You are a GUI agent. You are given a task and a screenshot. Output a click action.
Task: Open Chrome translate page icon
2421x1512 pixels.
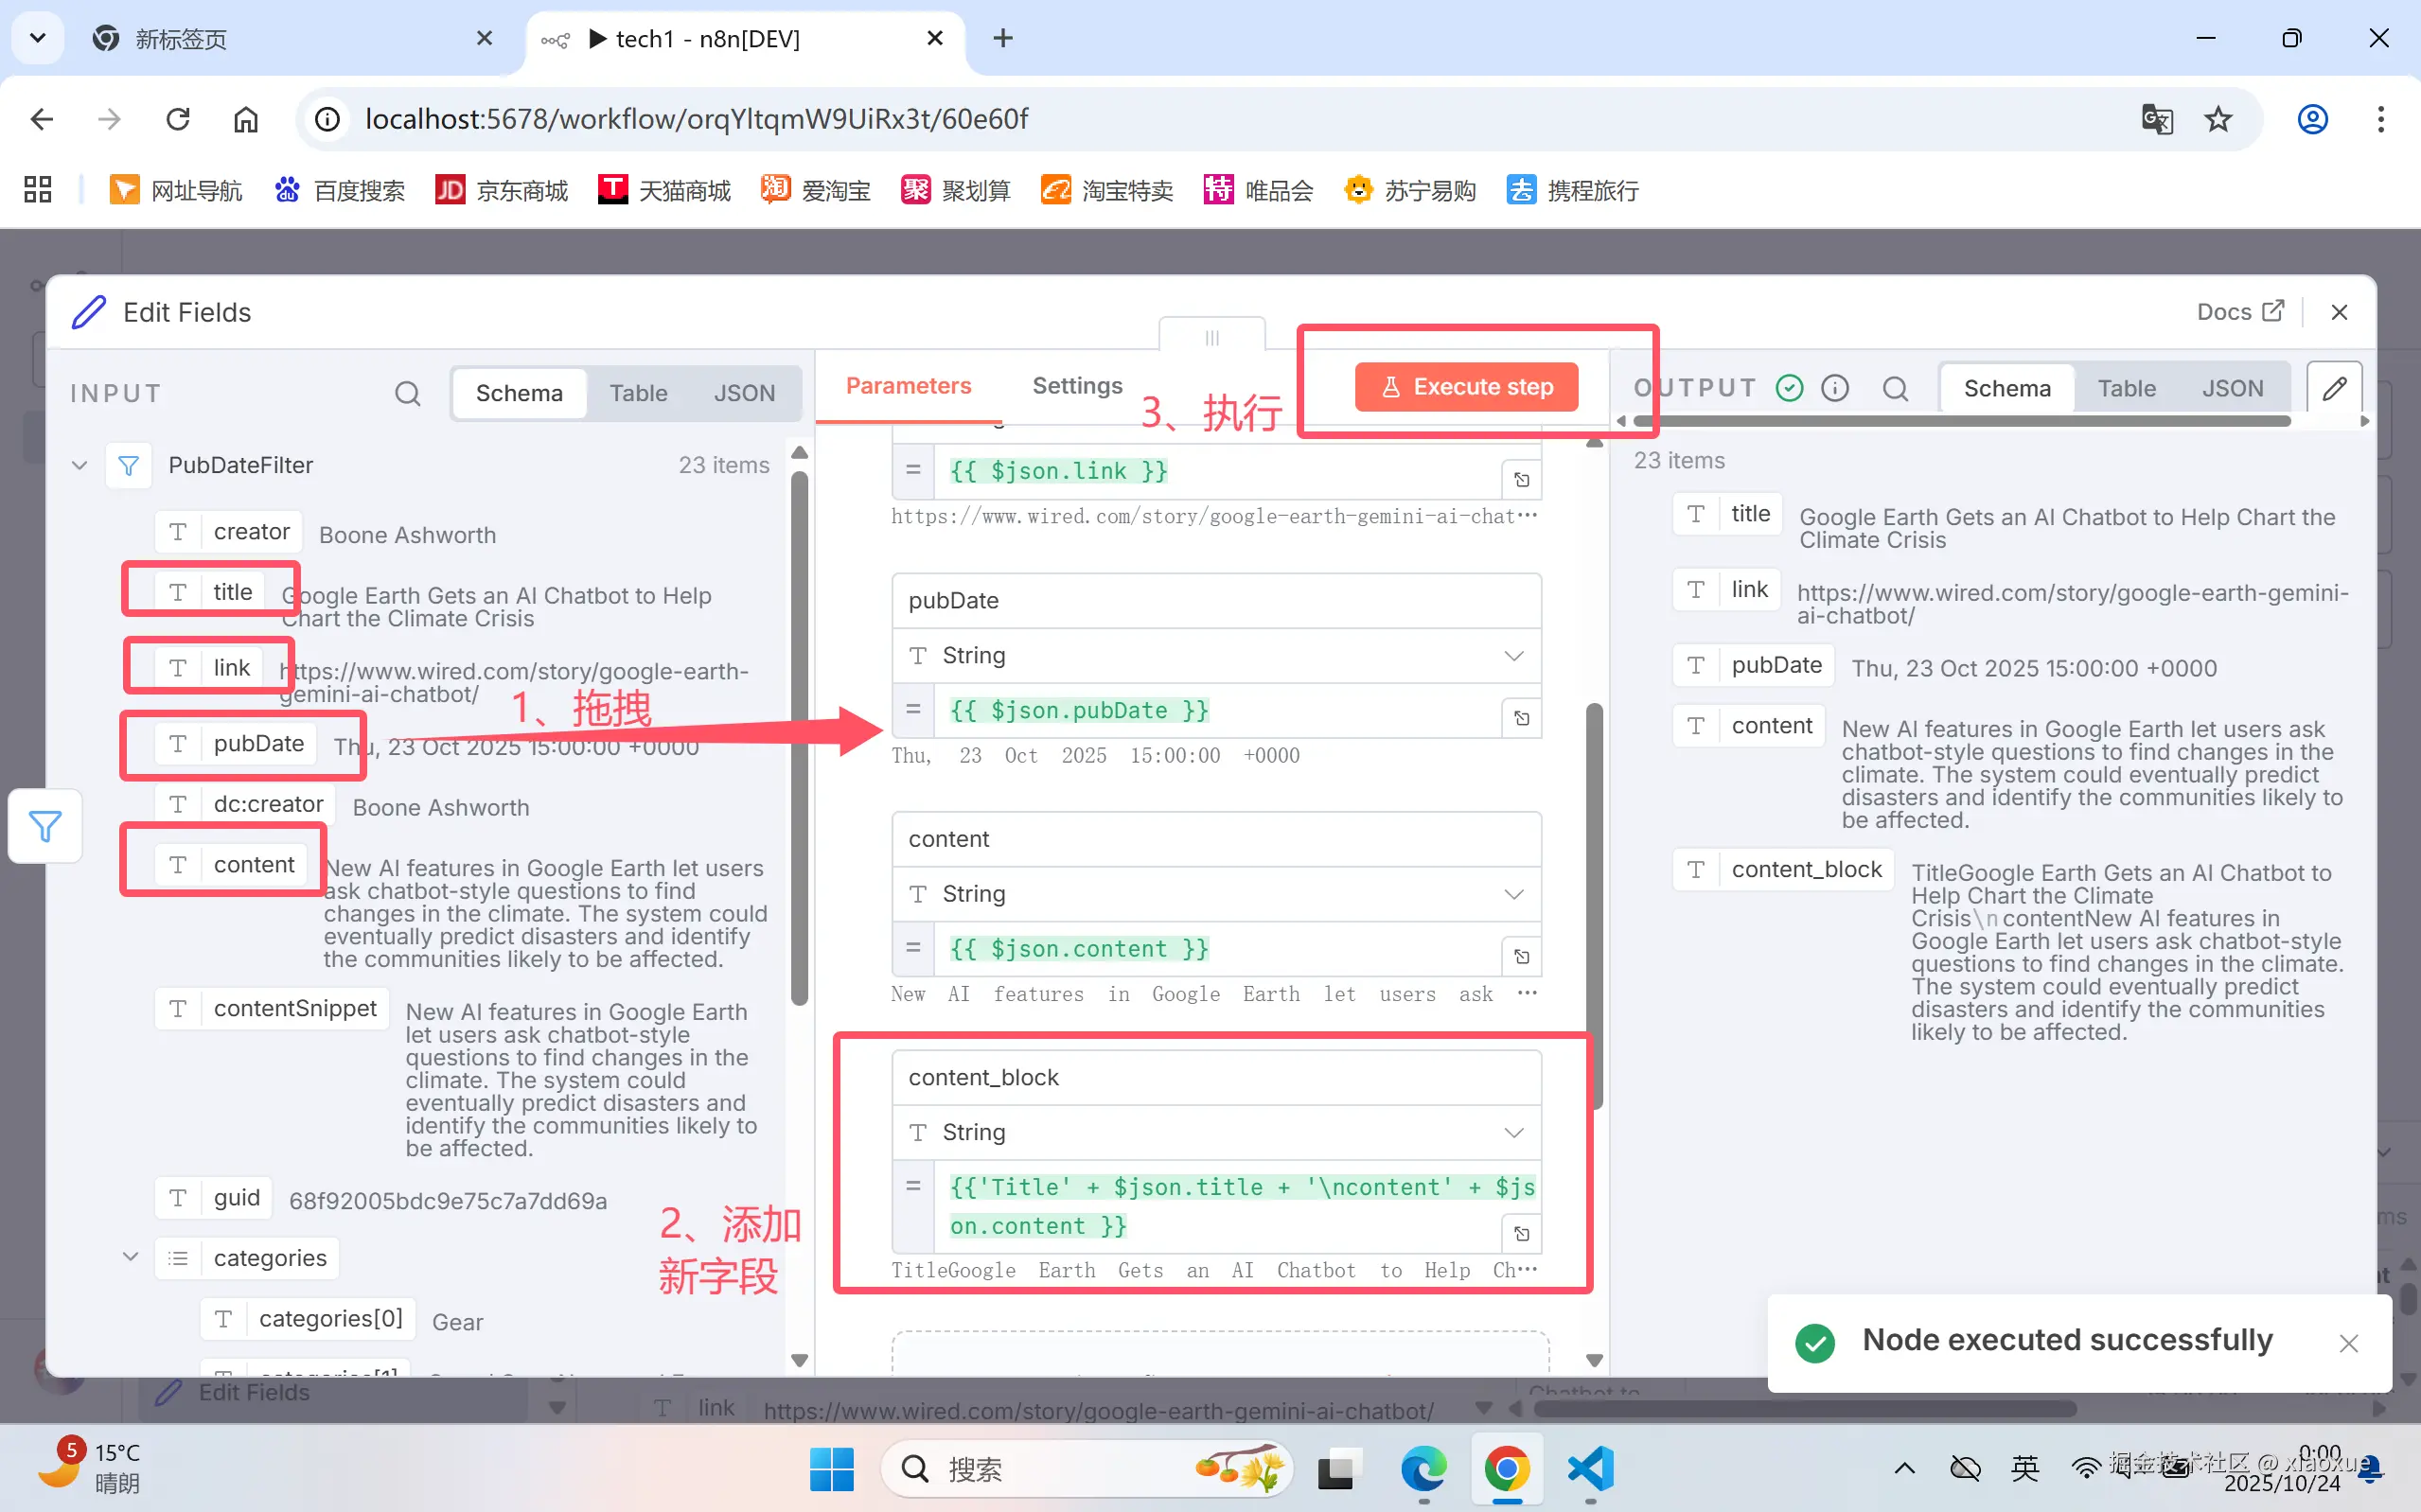point(2157,120)
